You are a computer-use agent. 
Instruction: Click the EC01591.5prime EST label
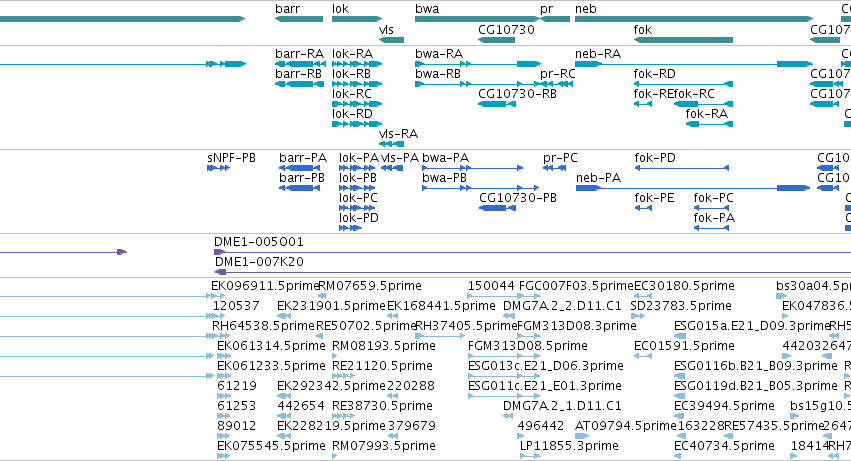point(684,346)
